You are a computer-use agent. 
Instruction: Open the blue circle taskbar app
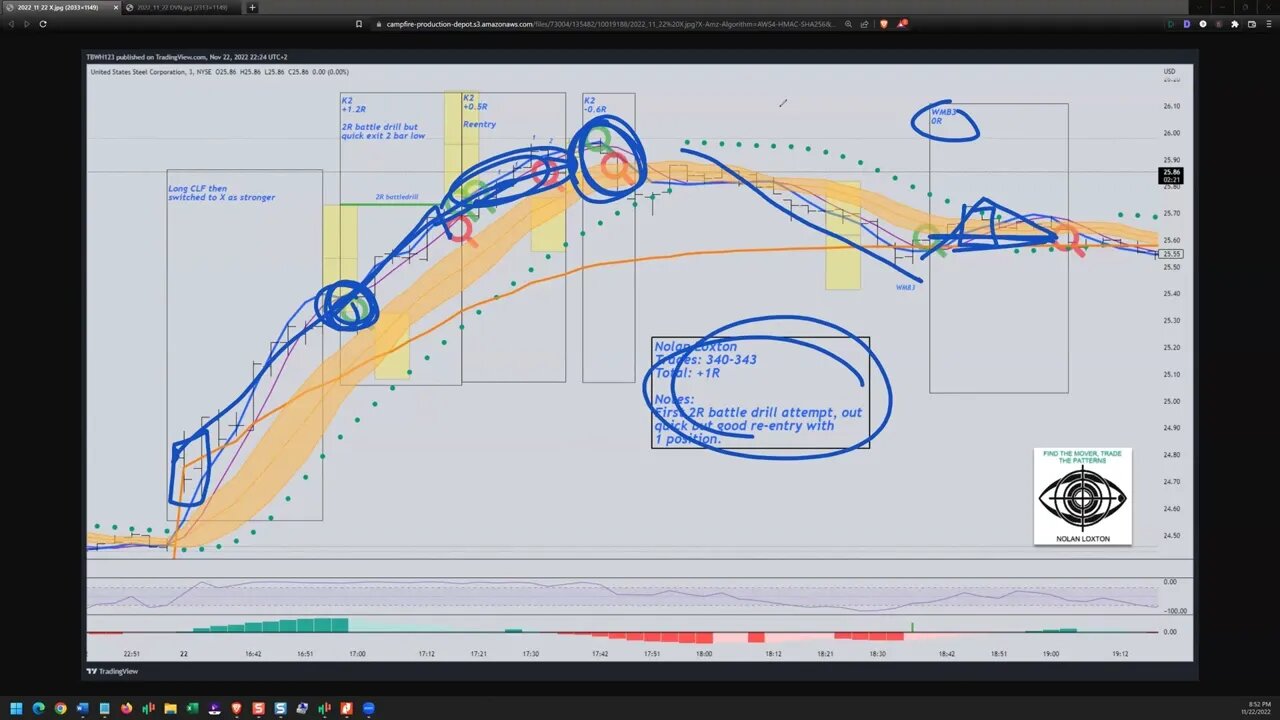(368, 708)
